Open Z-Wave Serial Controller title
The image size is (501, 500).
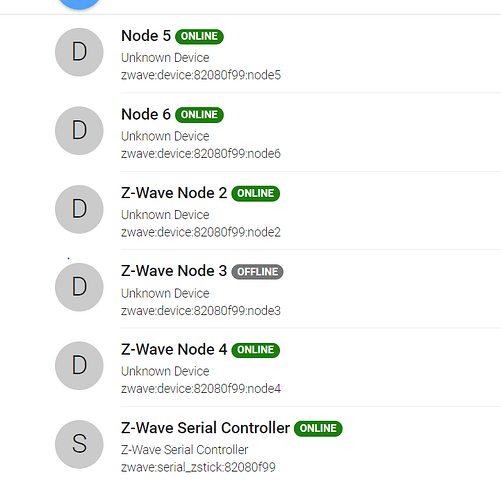[205, 428]
